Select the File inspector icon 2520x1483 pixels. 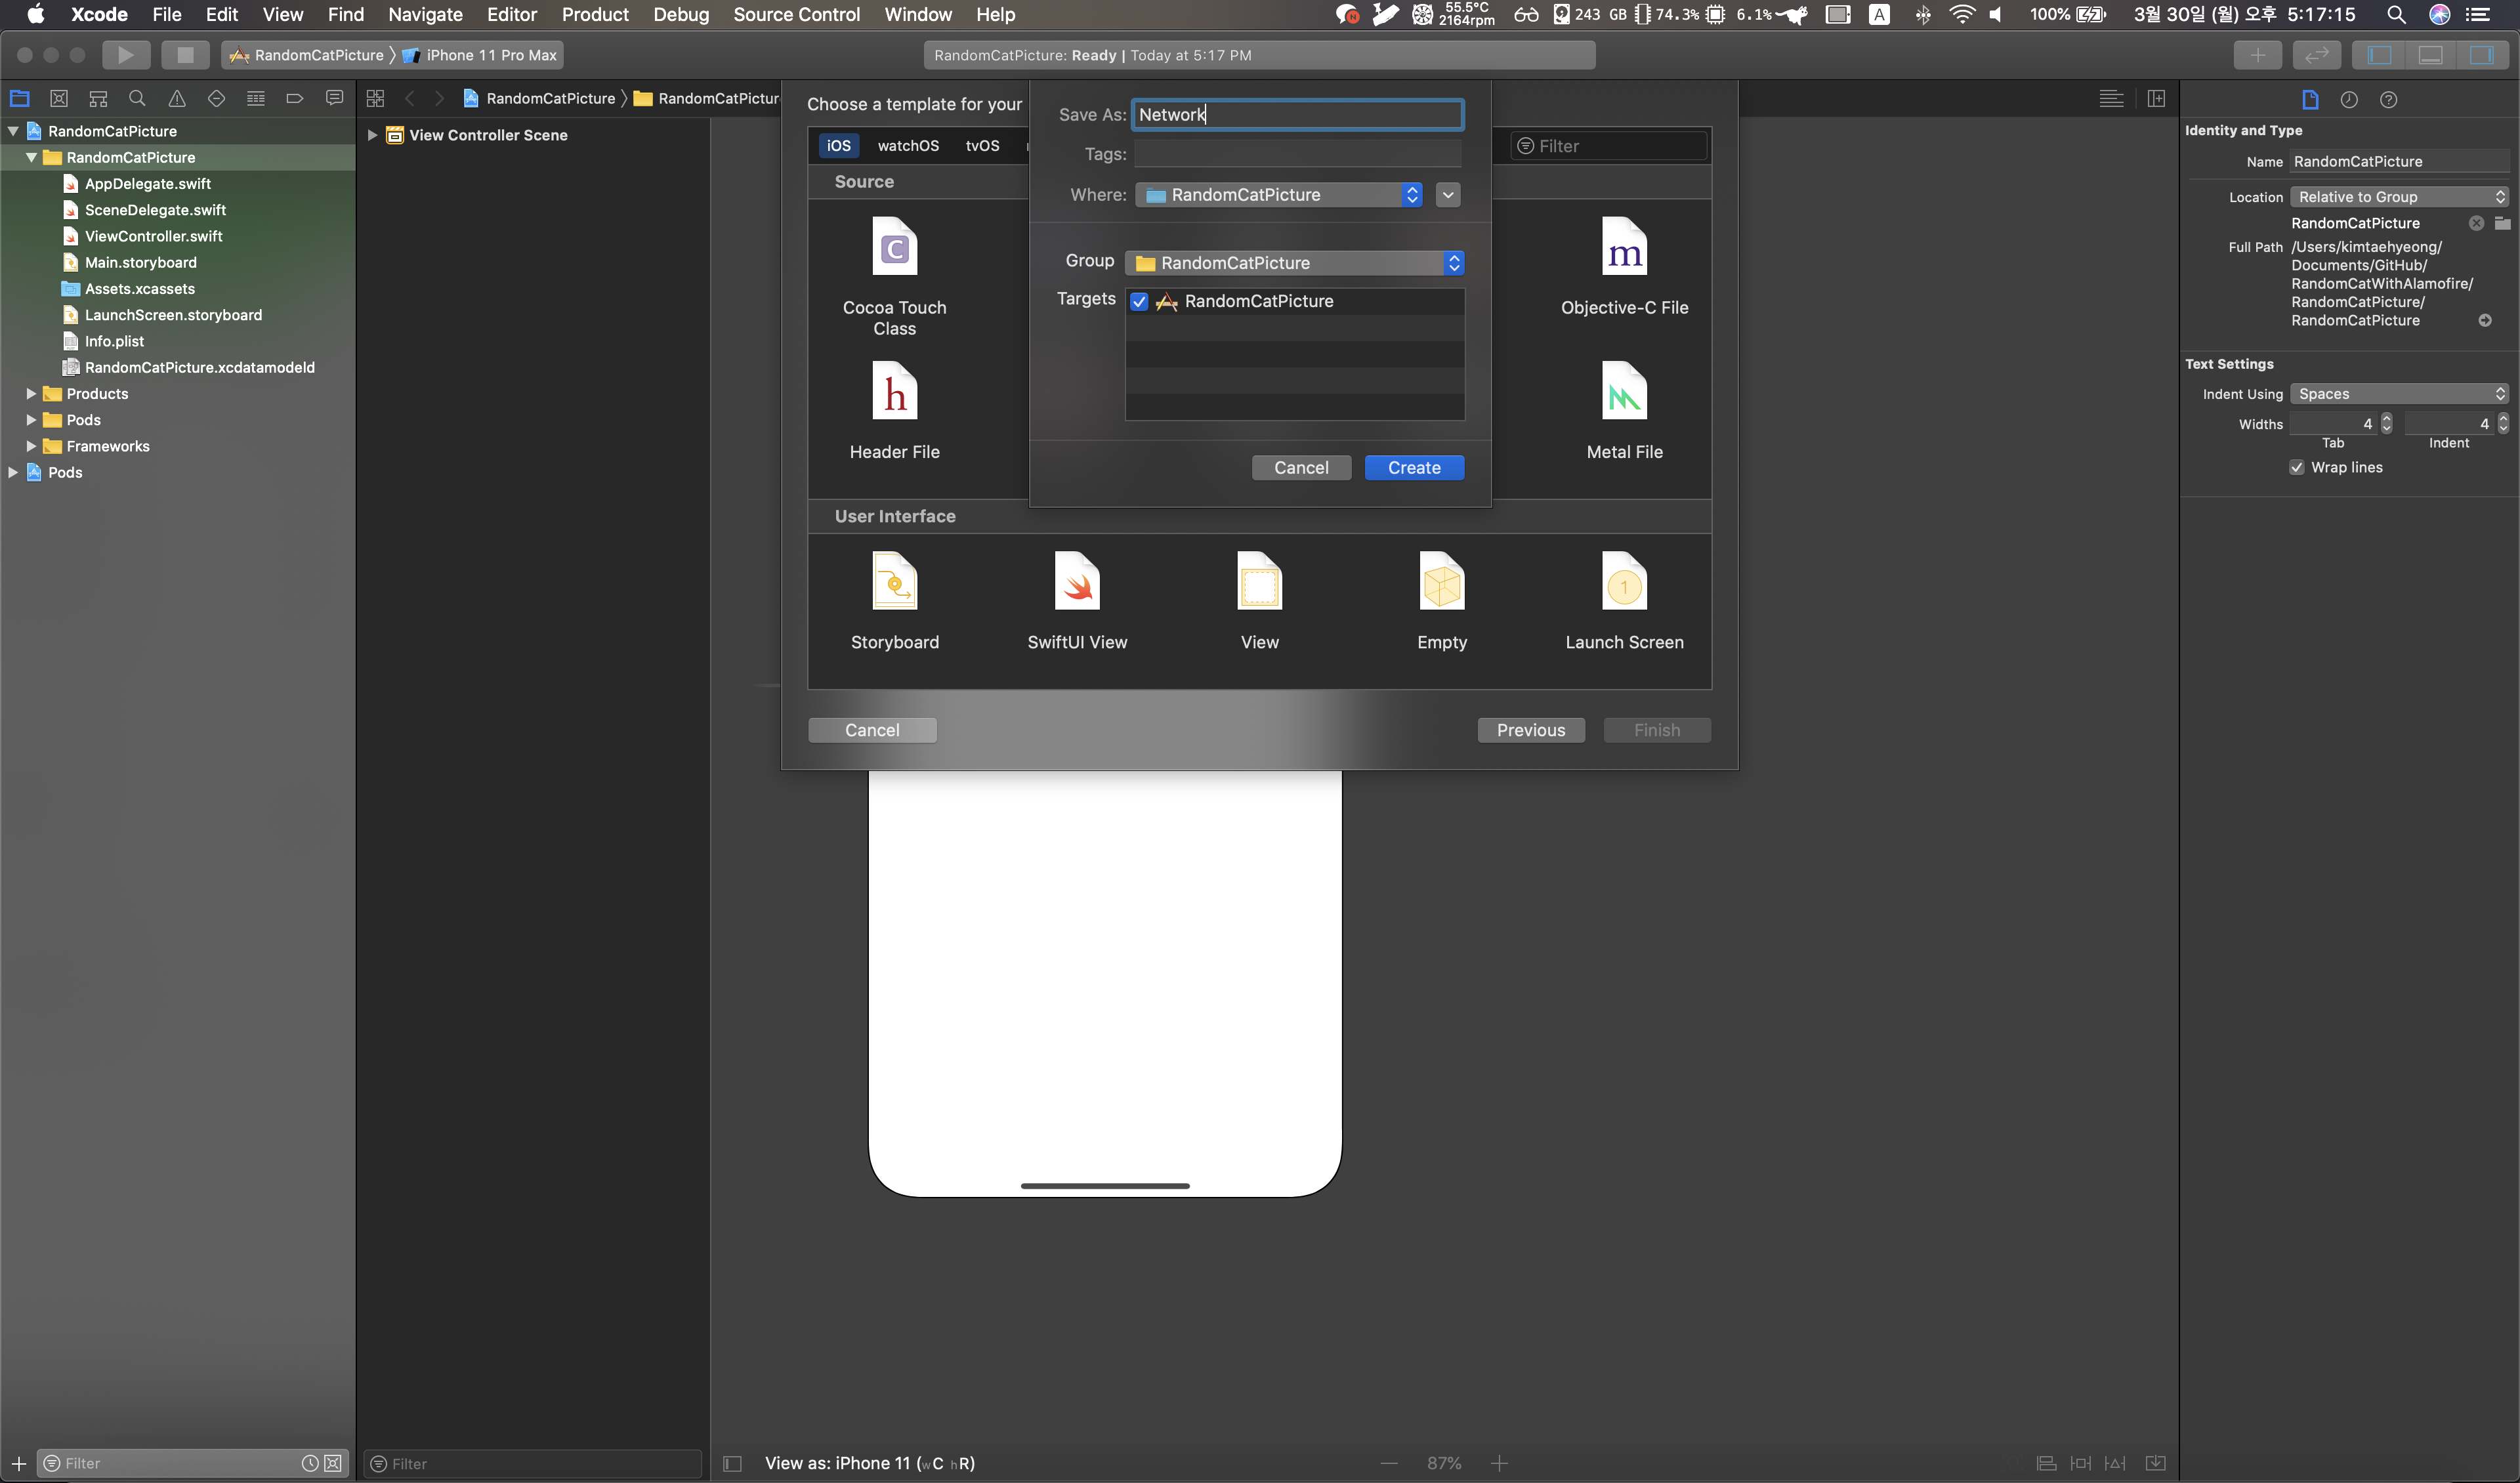click(x=2310, y=99)
